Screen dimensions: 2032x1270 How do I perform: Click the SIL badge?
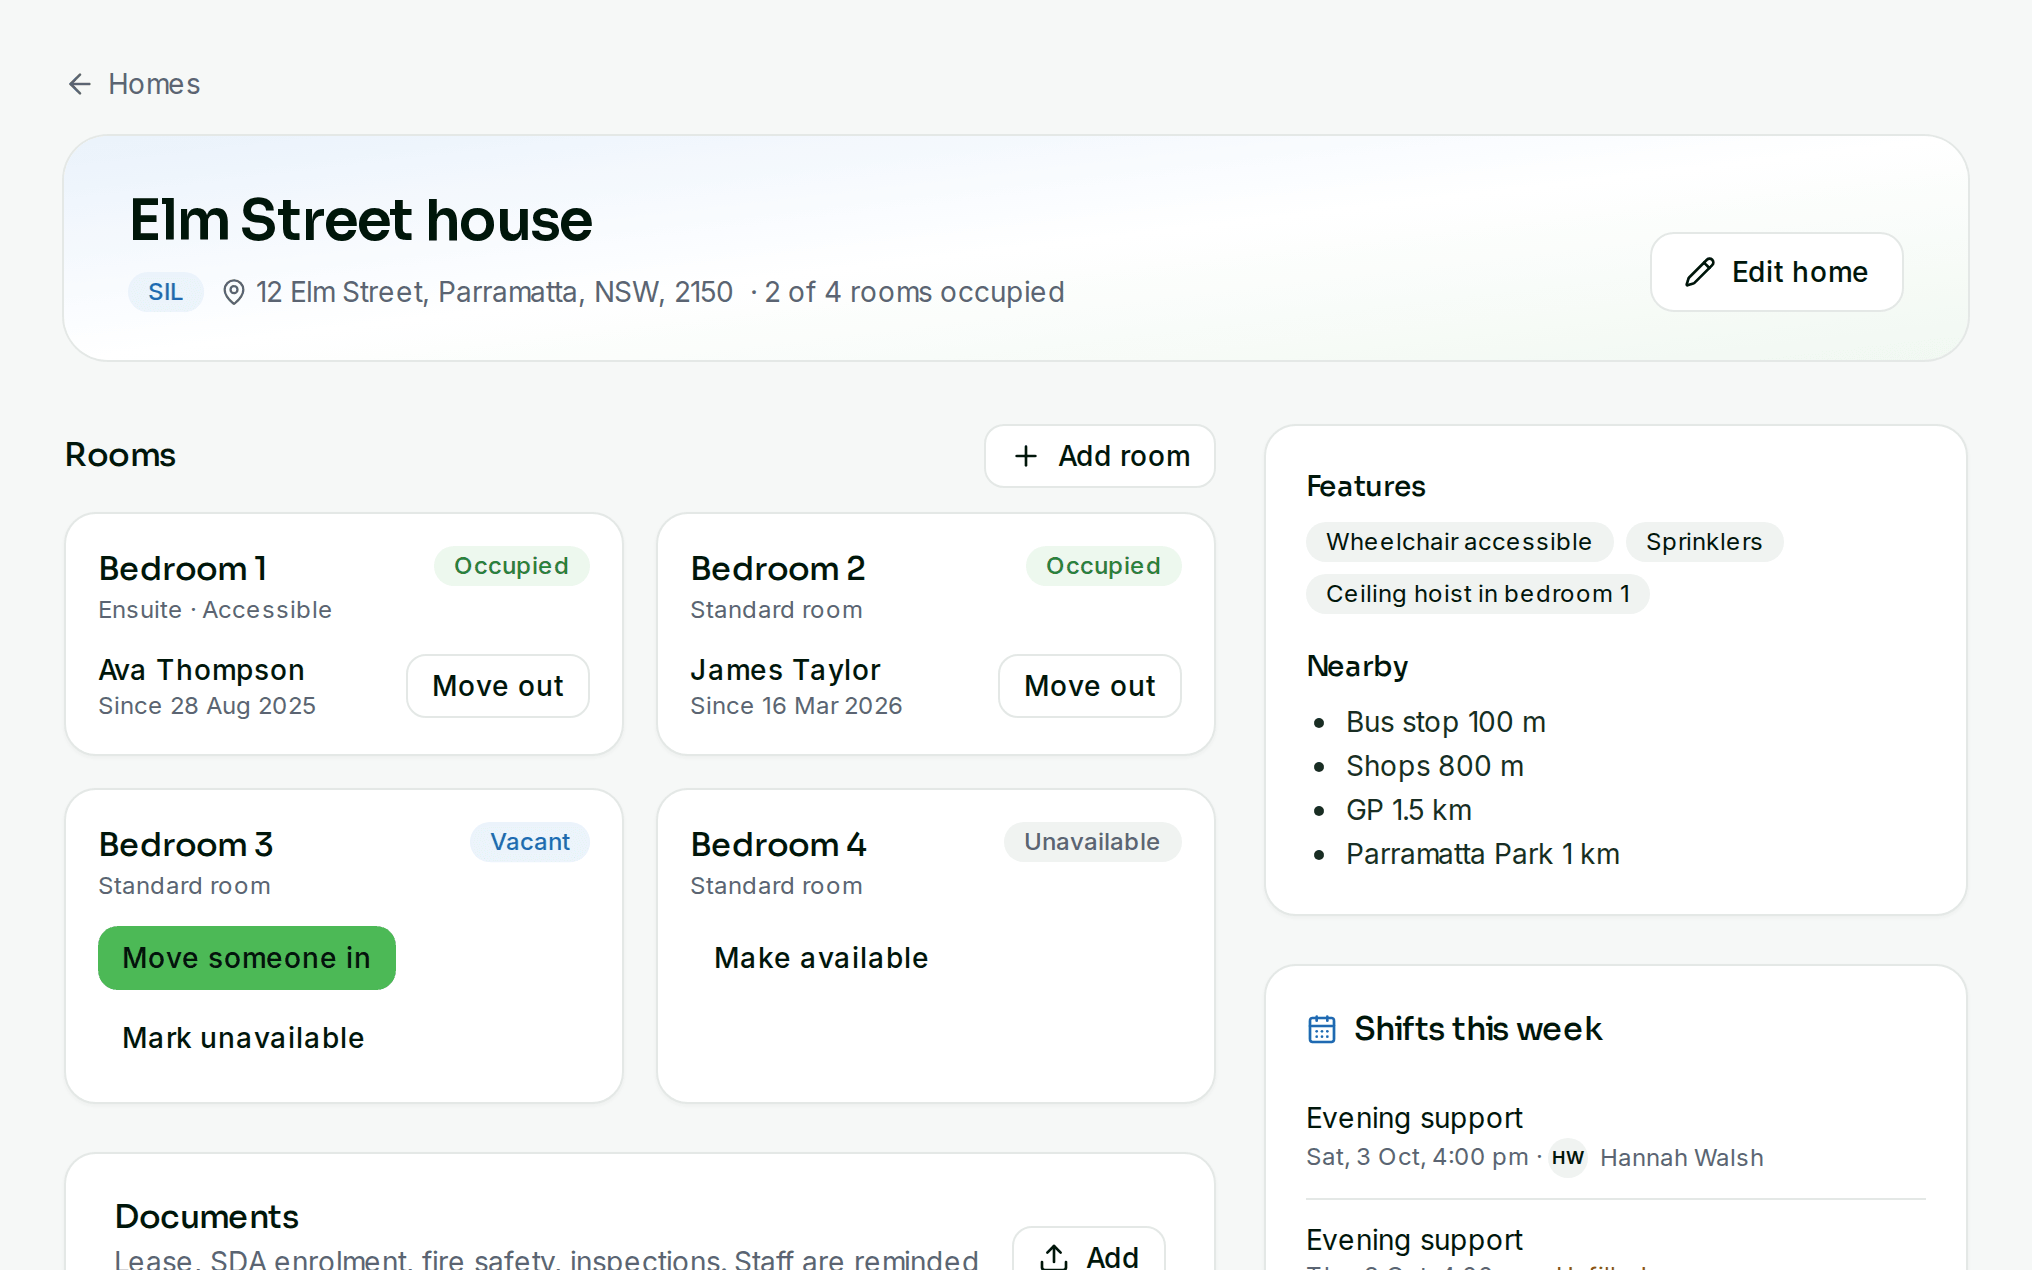pyautogui.click(x=166, y=292)
